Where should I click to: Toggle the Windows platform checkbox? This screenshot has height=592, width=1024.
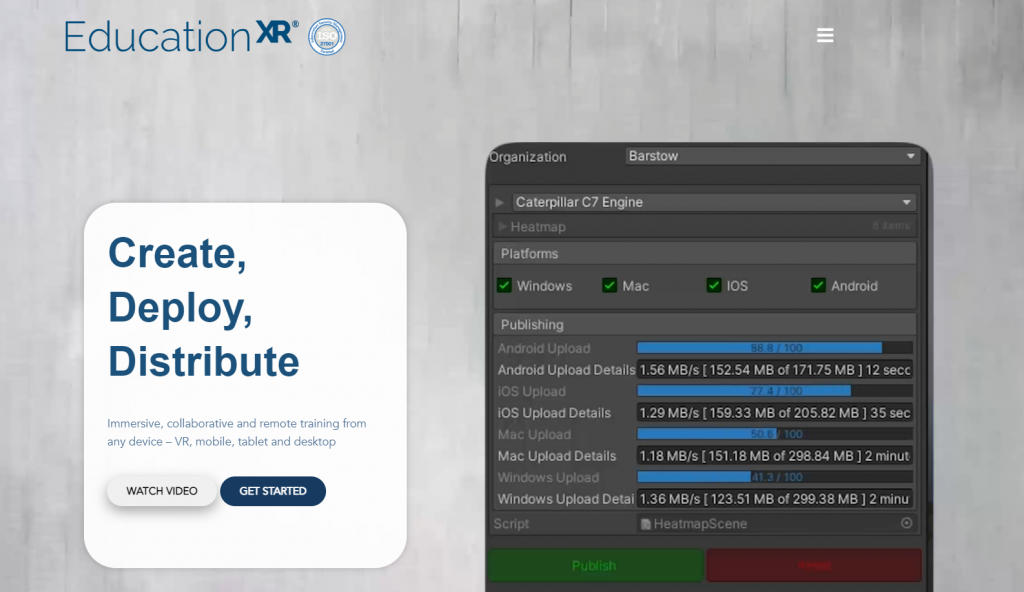[x=504, y=286]
